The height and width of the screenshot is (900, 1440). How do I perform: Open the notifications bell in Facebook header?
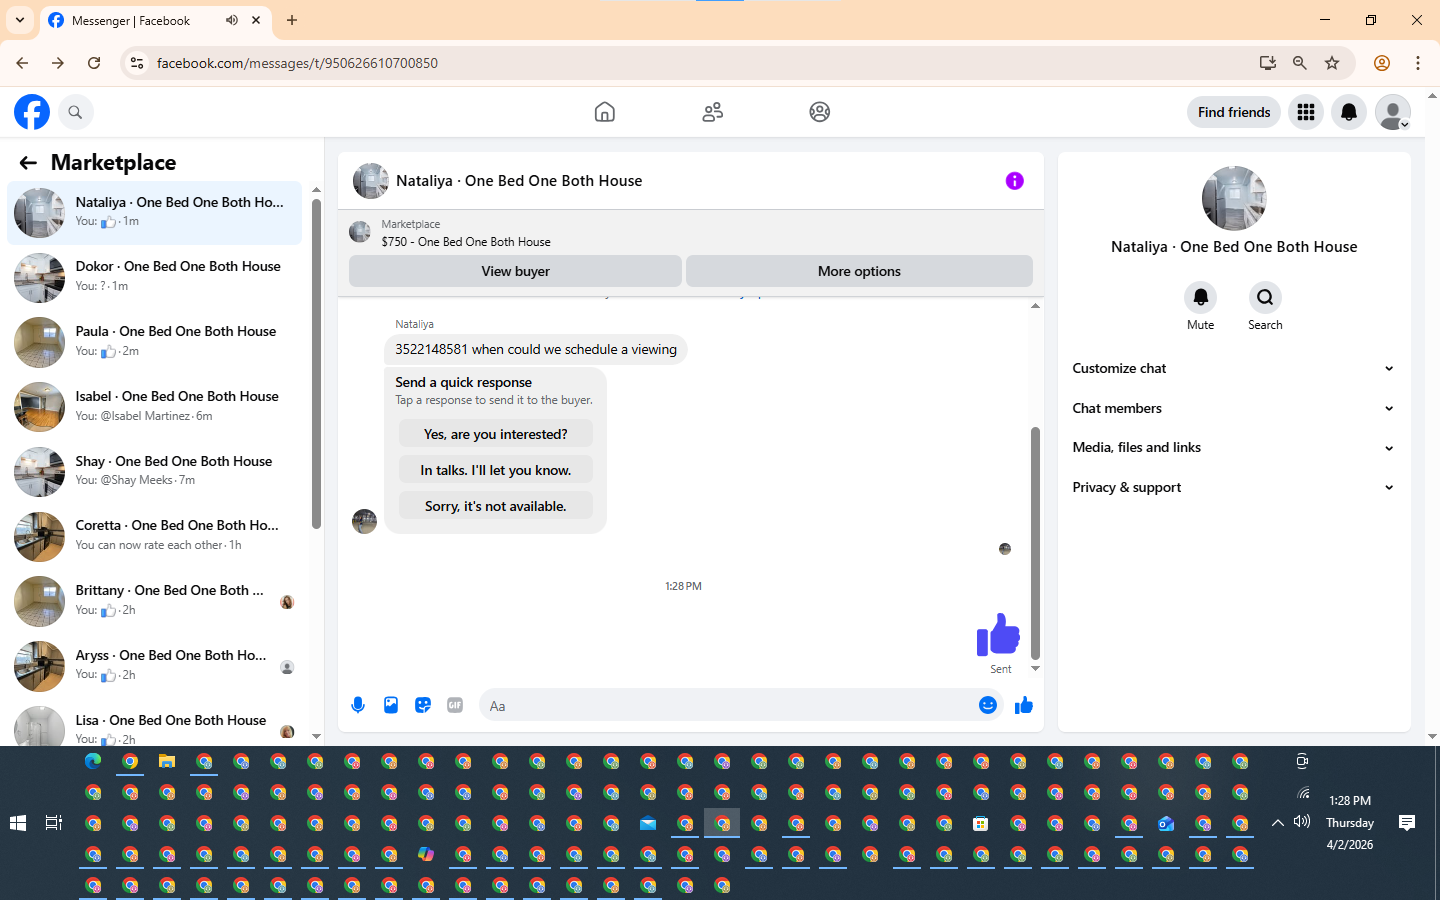tap(1349, 112)
